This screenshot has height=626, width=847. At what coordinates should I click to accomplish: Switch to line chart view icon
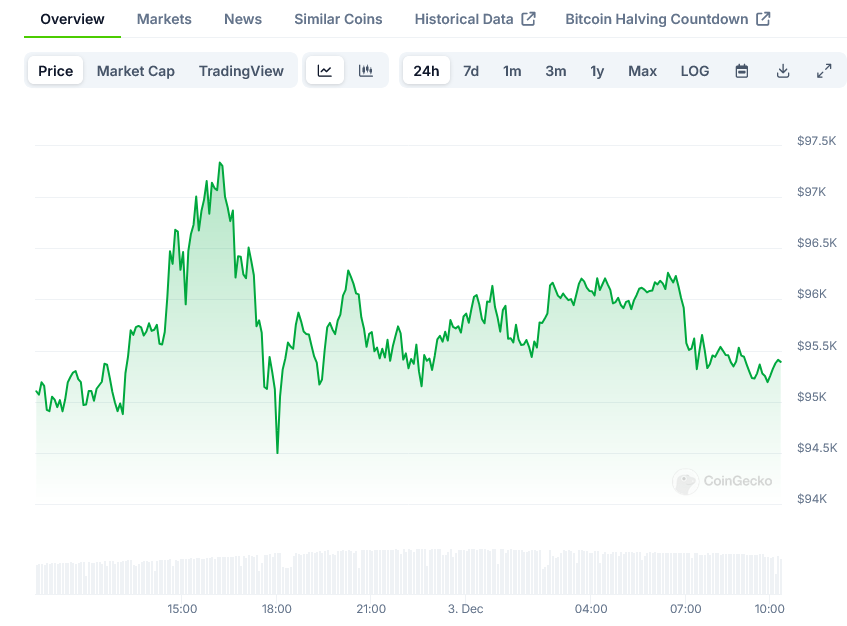click(325, 71)
